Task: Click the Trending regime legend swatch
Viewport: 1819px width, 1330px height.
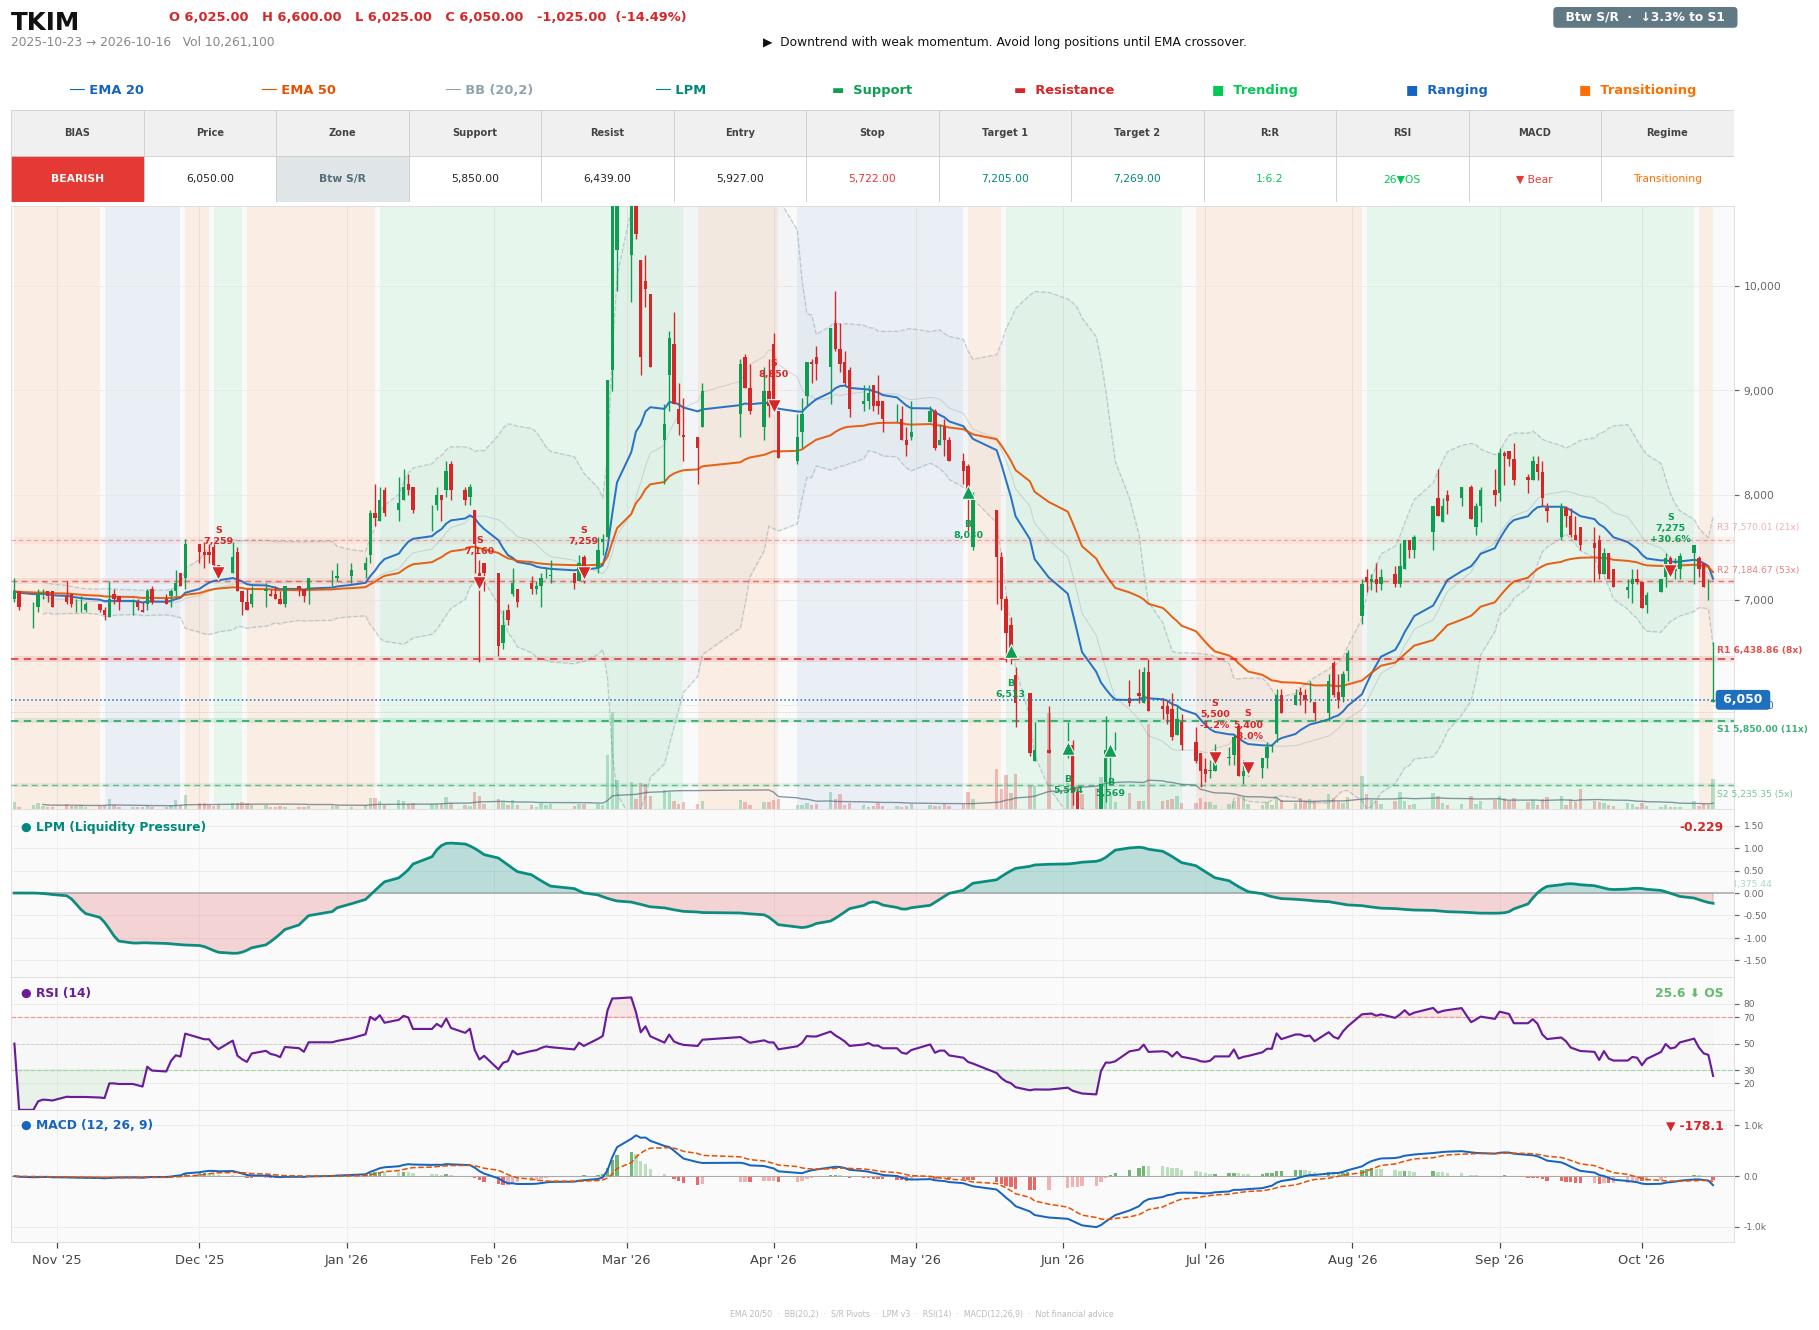Action: coord(1218,90)
